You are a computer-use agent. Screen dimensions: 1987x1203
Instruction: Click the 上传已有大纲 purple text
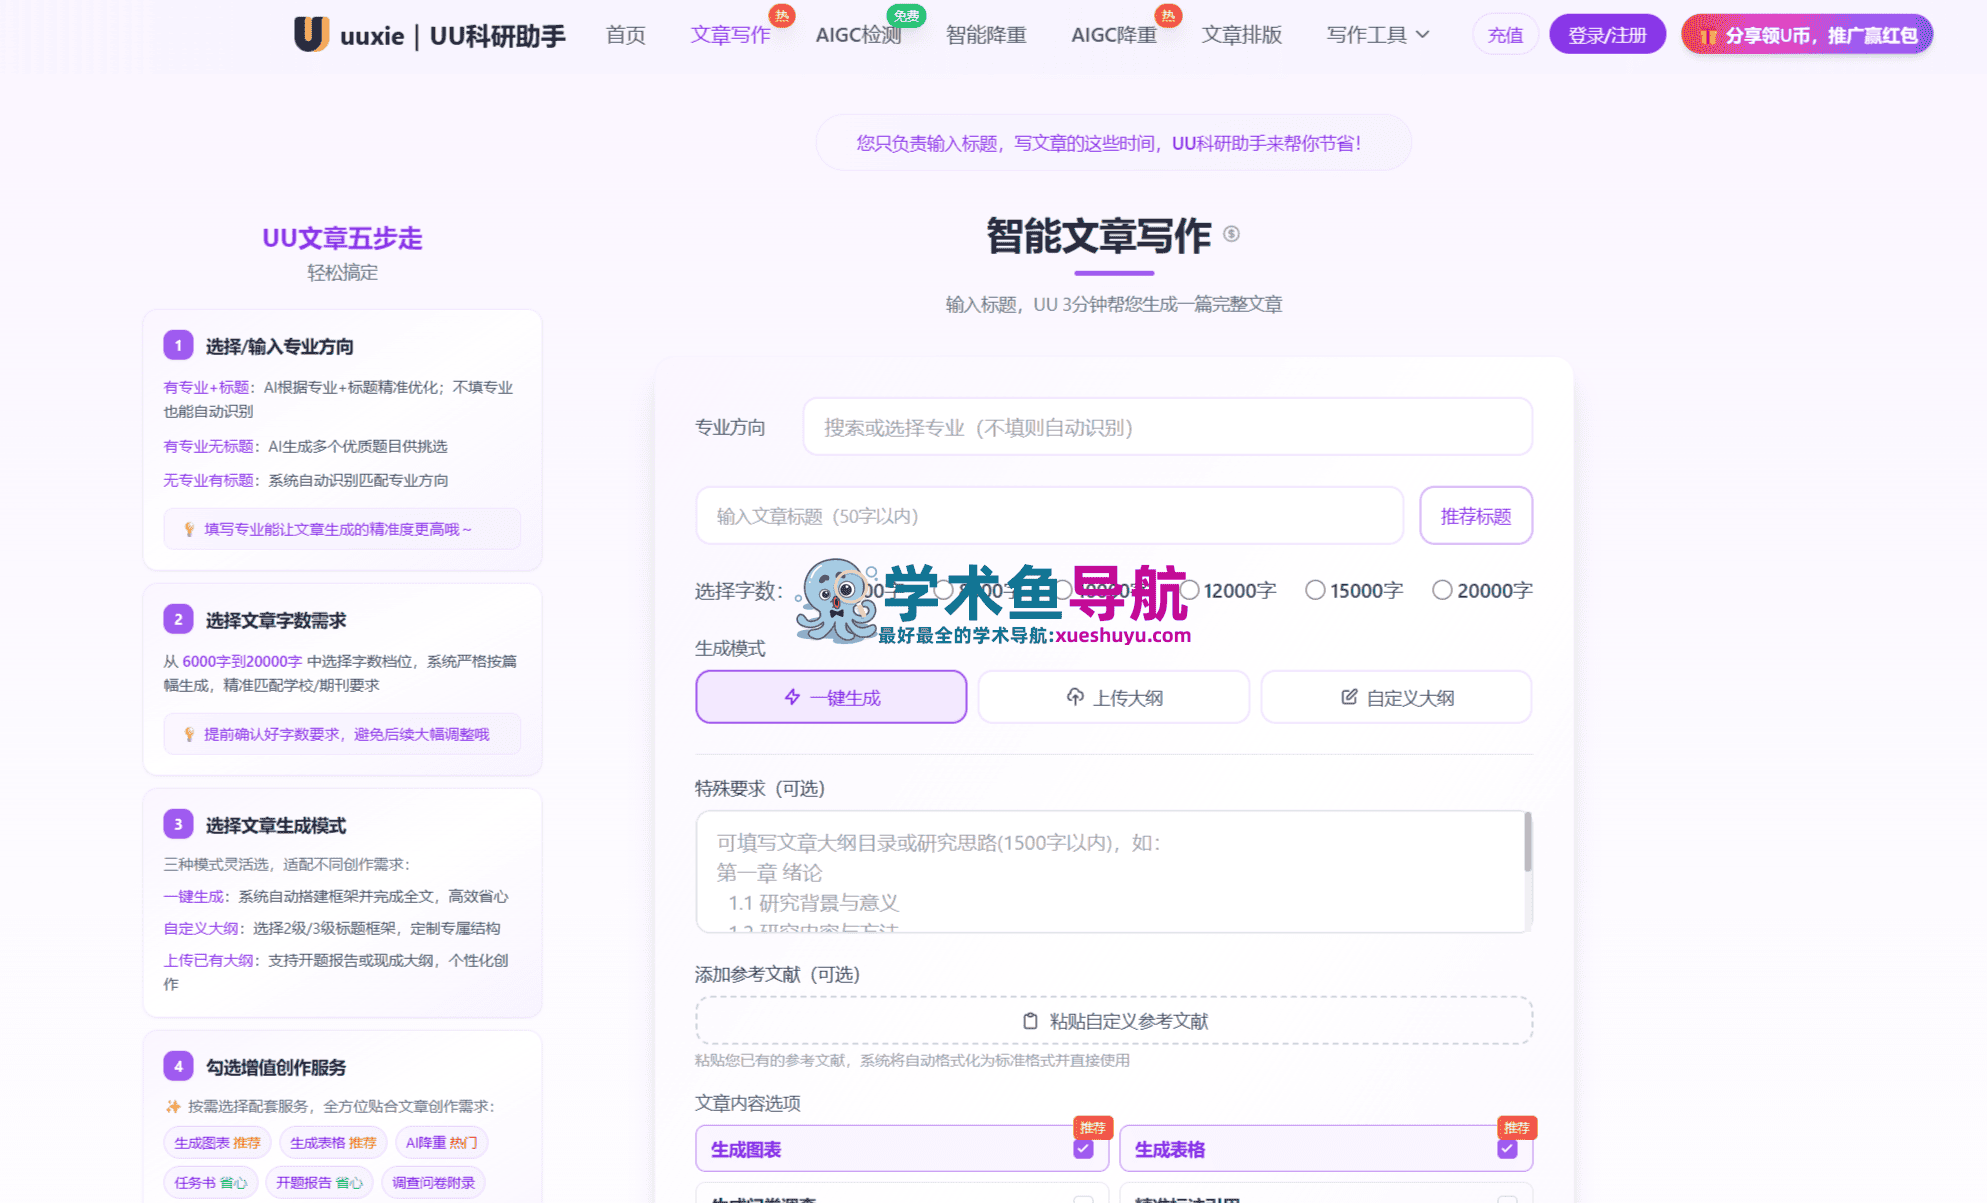click(x=208, y=960)
